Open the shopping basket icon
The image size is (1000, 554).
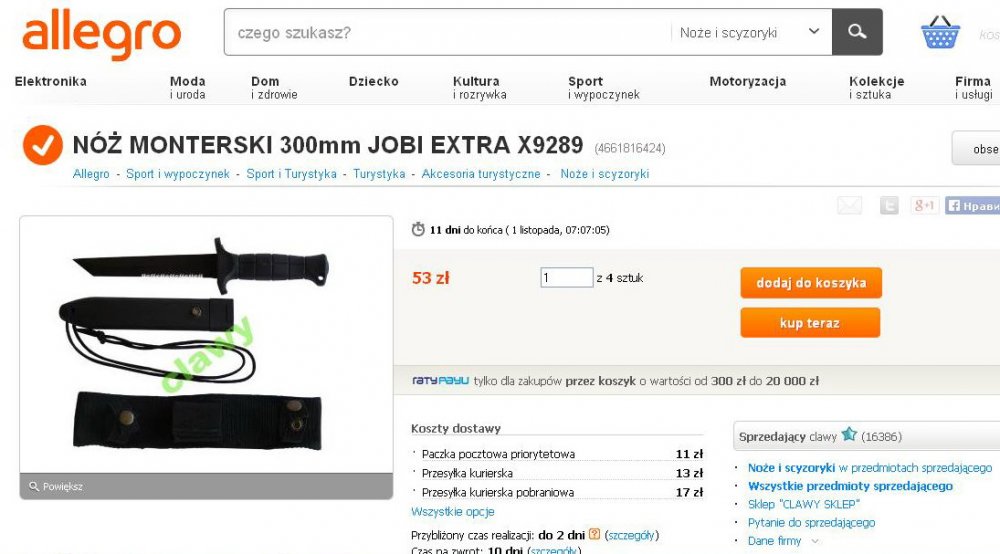point(940,32)
